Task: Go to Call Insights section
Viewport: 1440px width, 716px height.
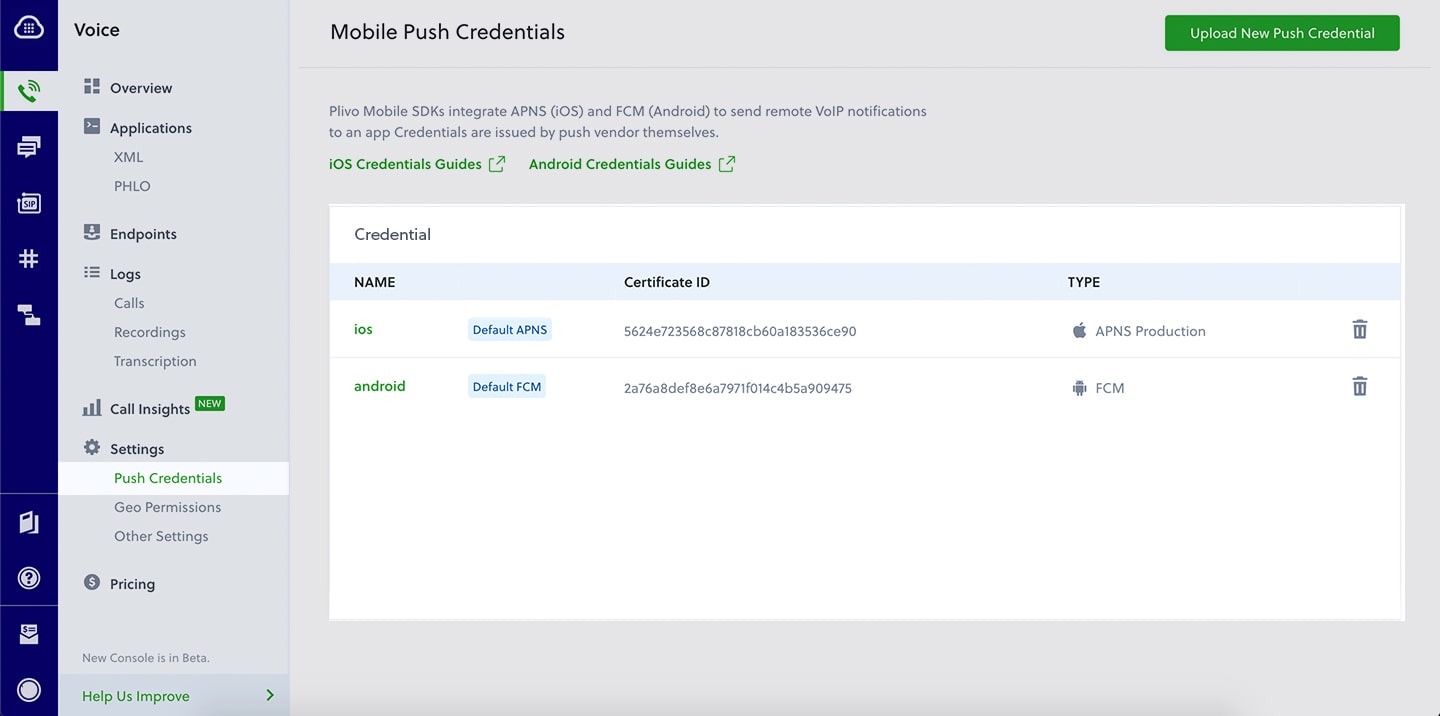Action: [x=150, y=408]
